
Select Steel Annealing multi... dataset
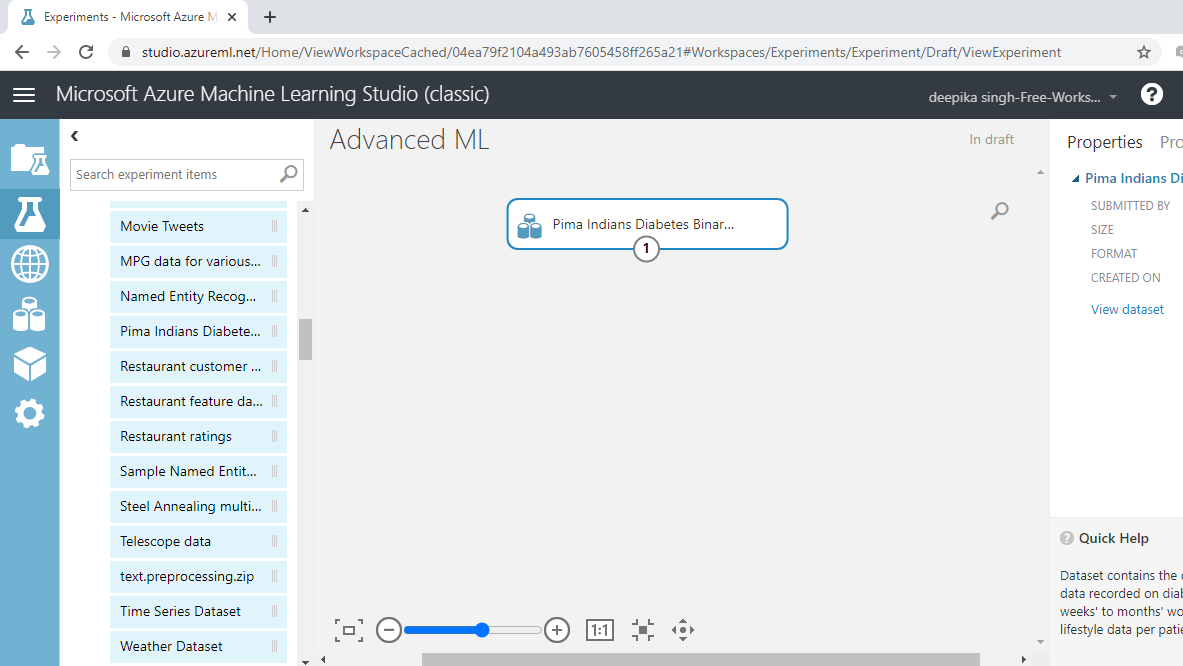198,506
